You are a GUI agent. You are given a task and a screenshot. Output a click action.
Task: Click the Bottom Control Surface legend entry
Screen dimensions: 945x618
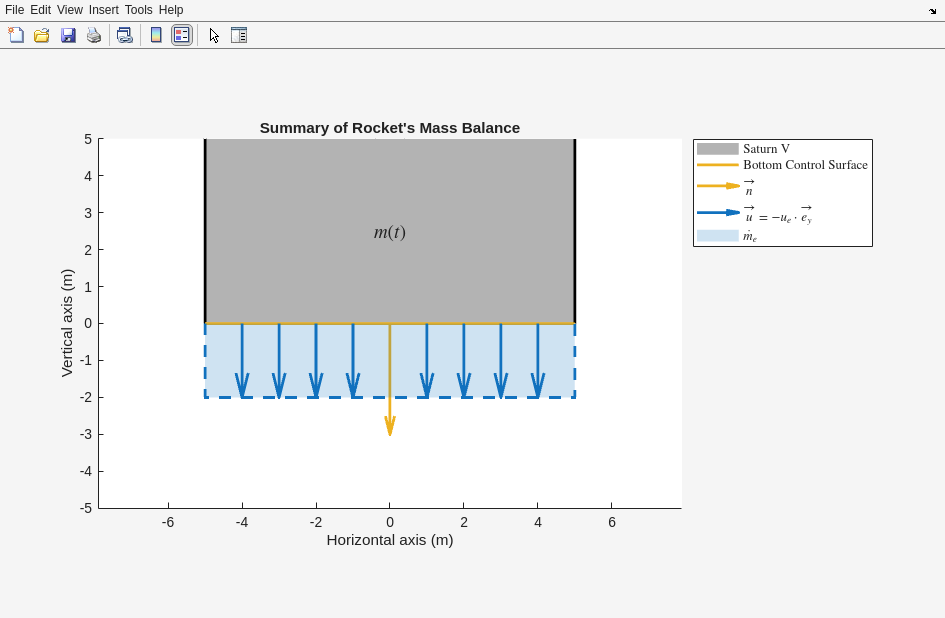tap(805, 165)
